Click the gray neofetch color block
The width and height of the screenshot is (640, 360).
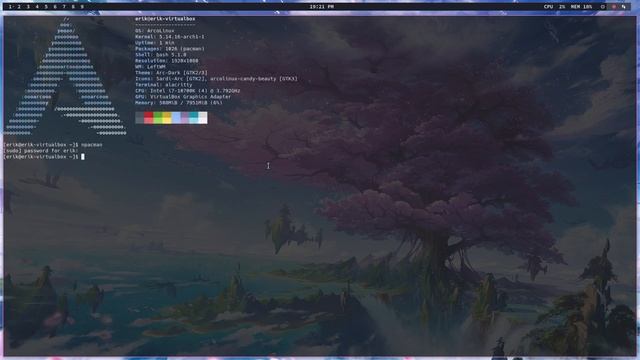click(x=140, y=118)
